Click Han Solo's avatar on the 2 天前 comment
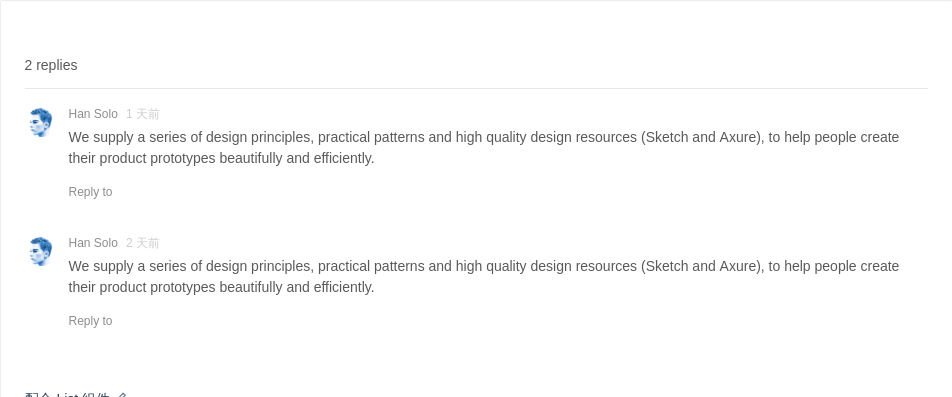 tap(40, 251)
